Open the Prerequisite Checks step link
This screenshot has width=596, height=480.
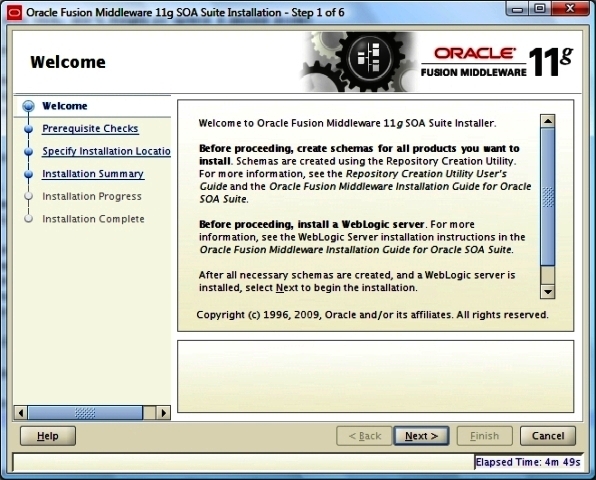click(90, 129)
